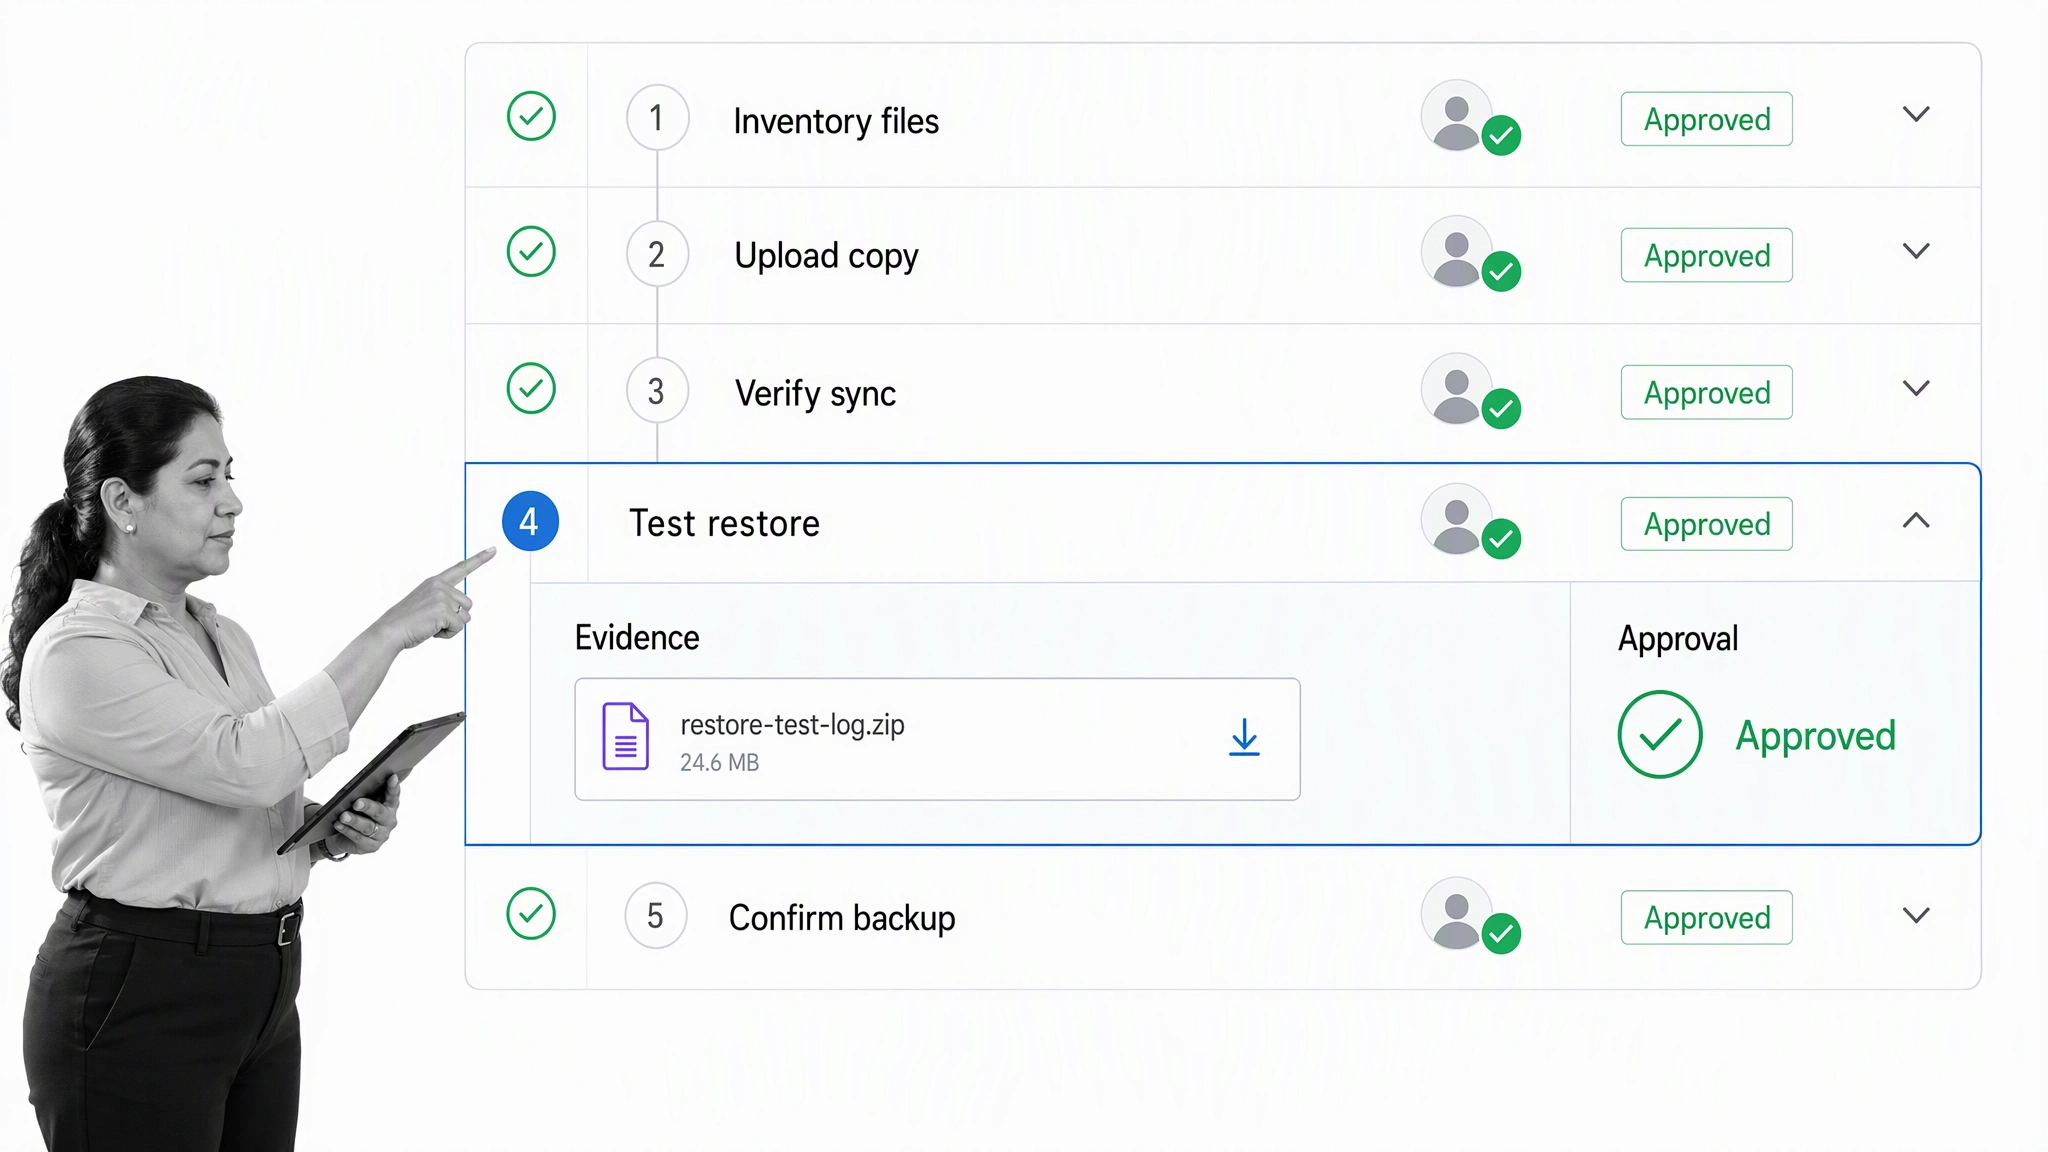Click the Approved badge for Confirm backup
2048x1152 pixels.
1707,917
